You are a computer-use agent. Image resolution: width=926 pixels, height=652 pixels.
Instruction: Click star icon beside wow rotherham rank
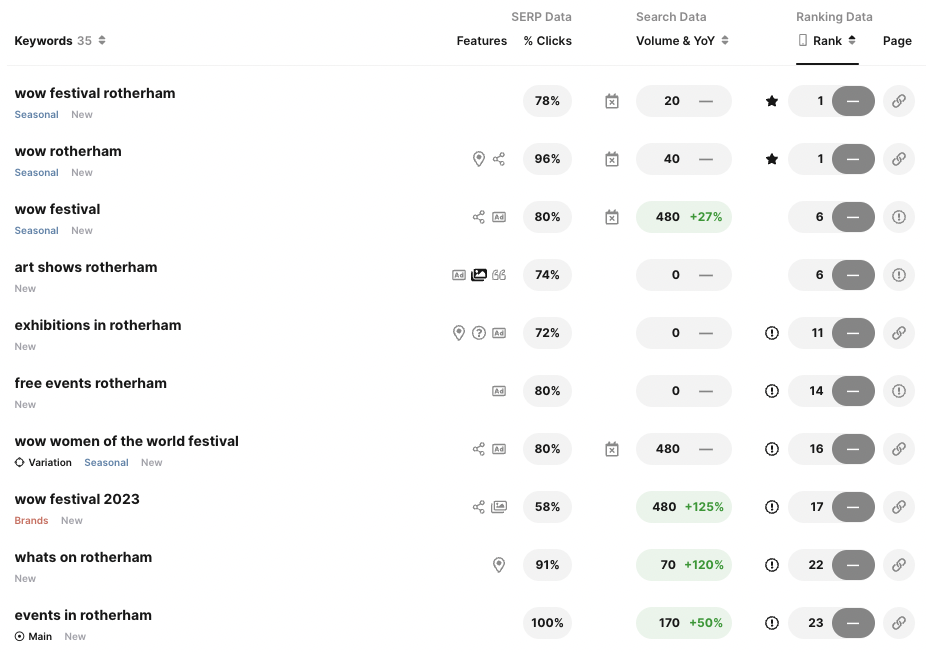[x=772, y=159]
